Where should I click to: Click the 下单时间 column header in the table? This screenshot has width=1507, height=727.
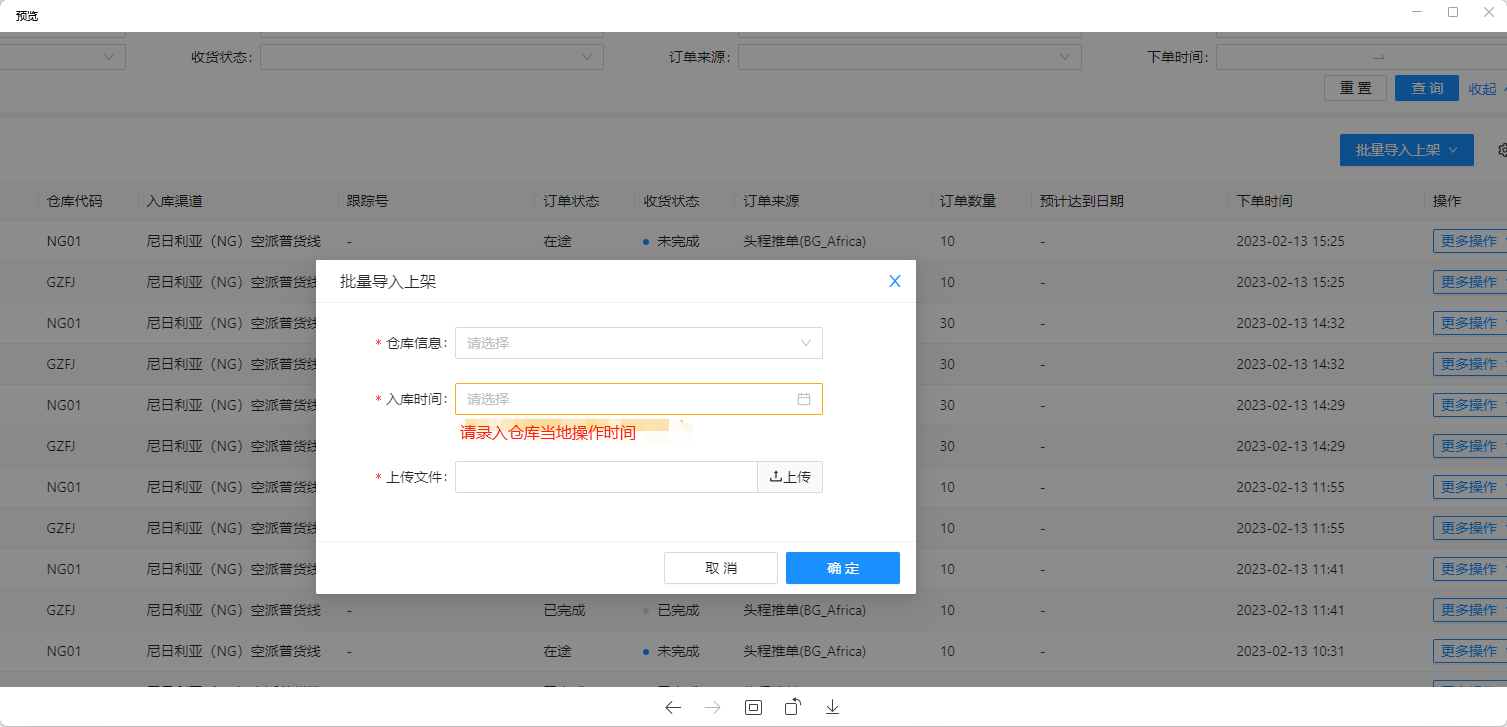tap(1264, 201)
